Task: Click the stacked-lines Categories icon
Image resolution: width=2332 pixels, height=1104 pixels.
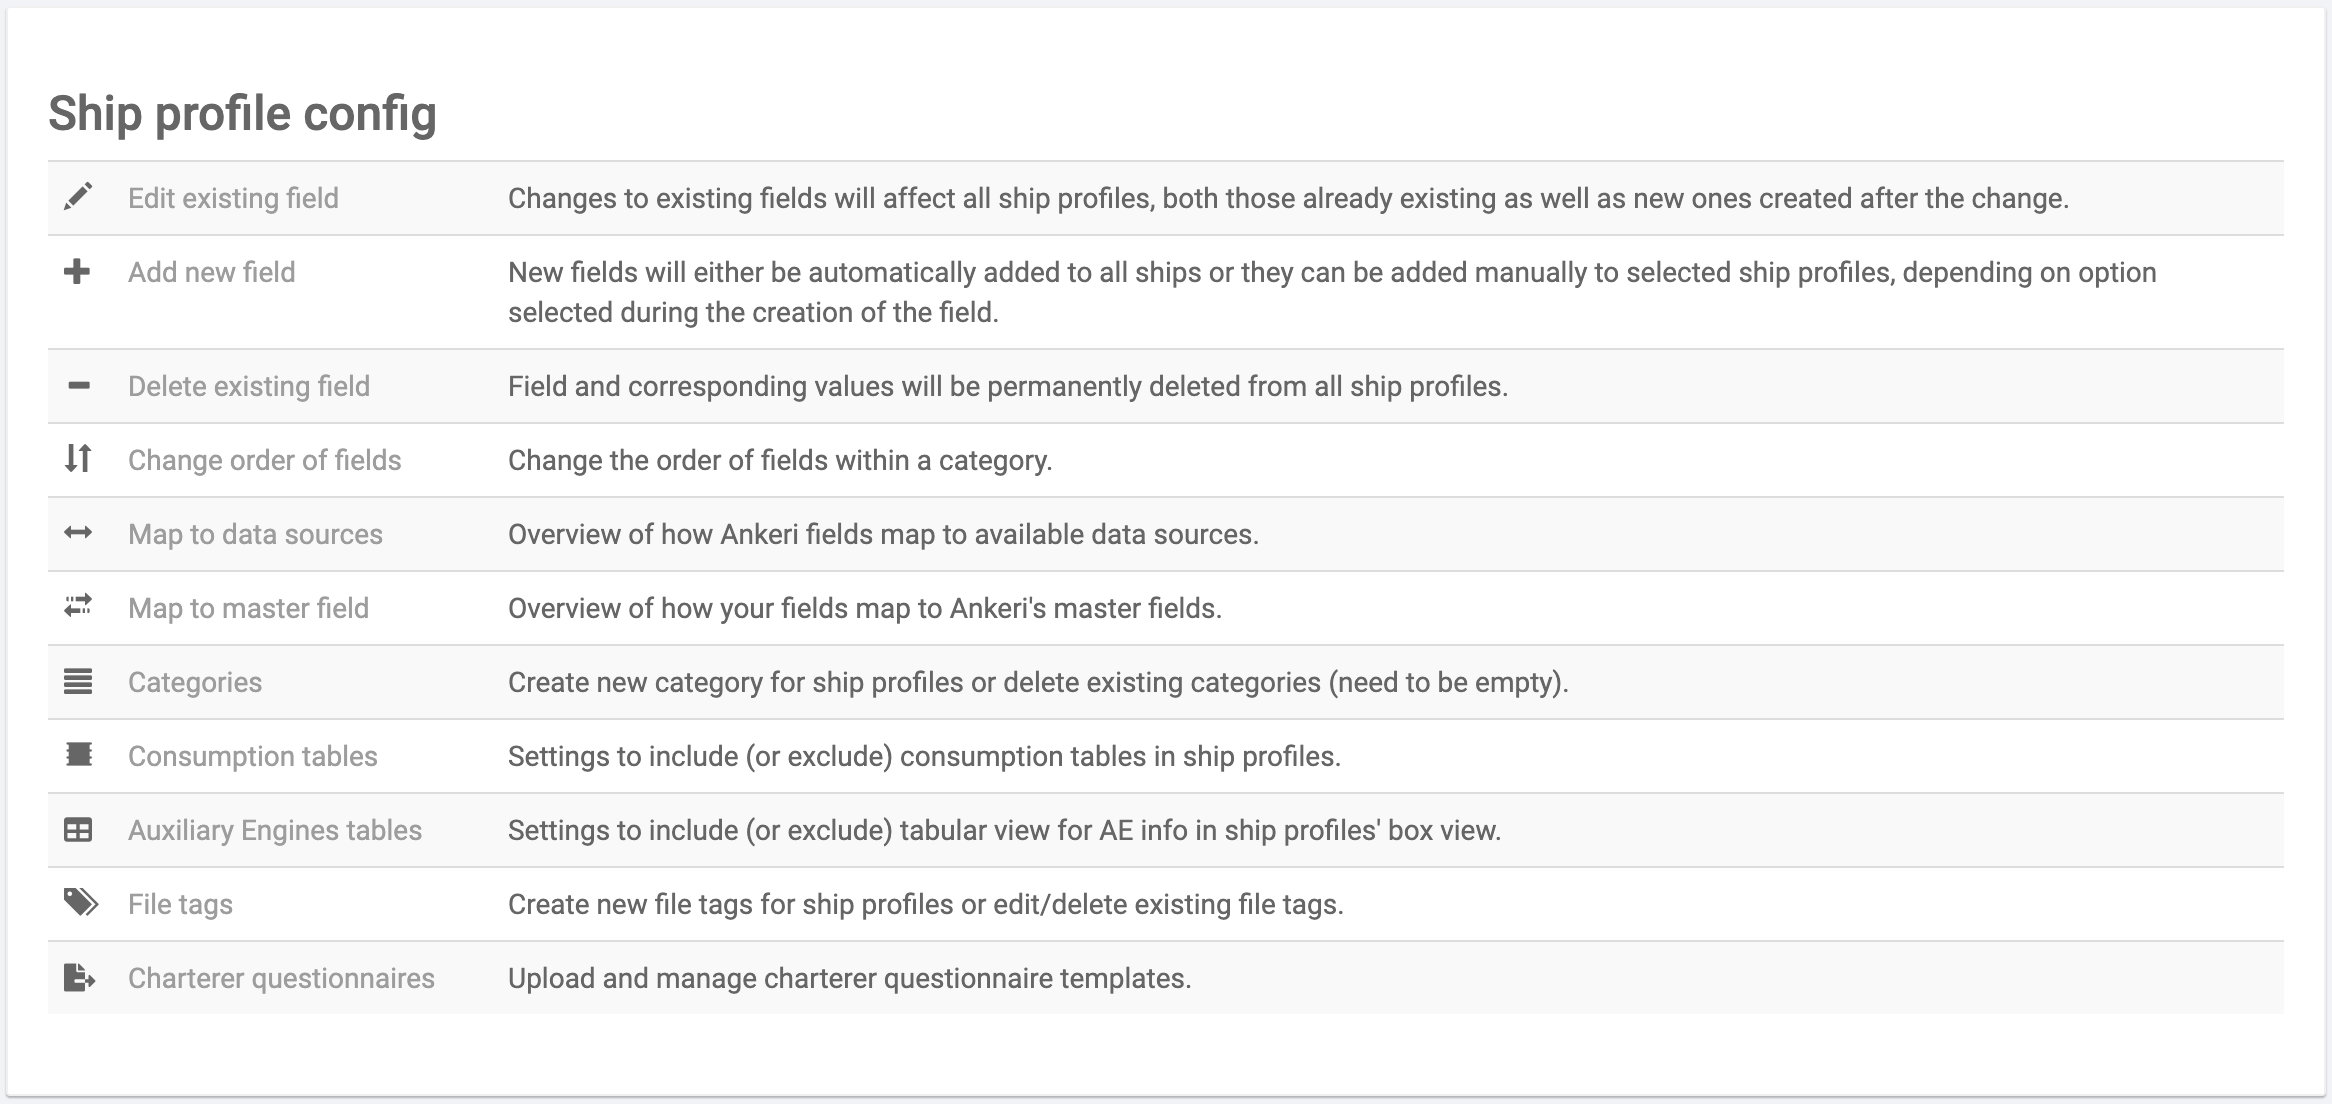Action: 78,681
